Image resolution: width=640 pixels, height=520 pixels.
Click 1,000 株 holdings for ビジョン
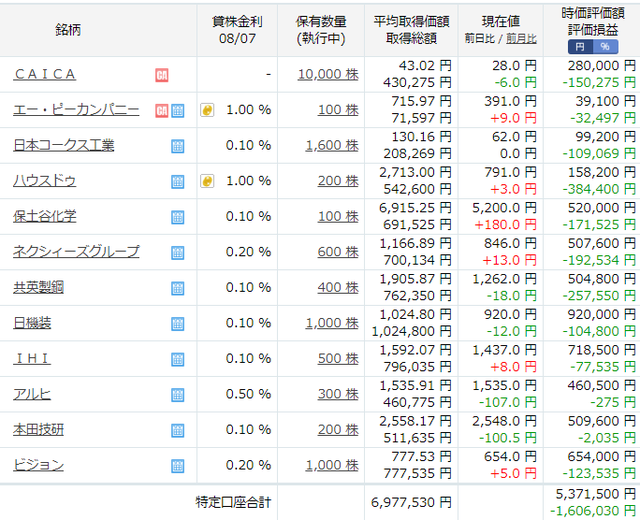332,465
